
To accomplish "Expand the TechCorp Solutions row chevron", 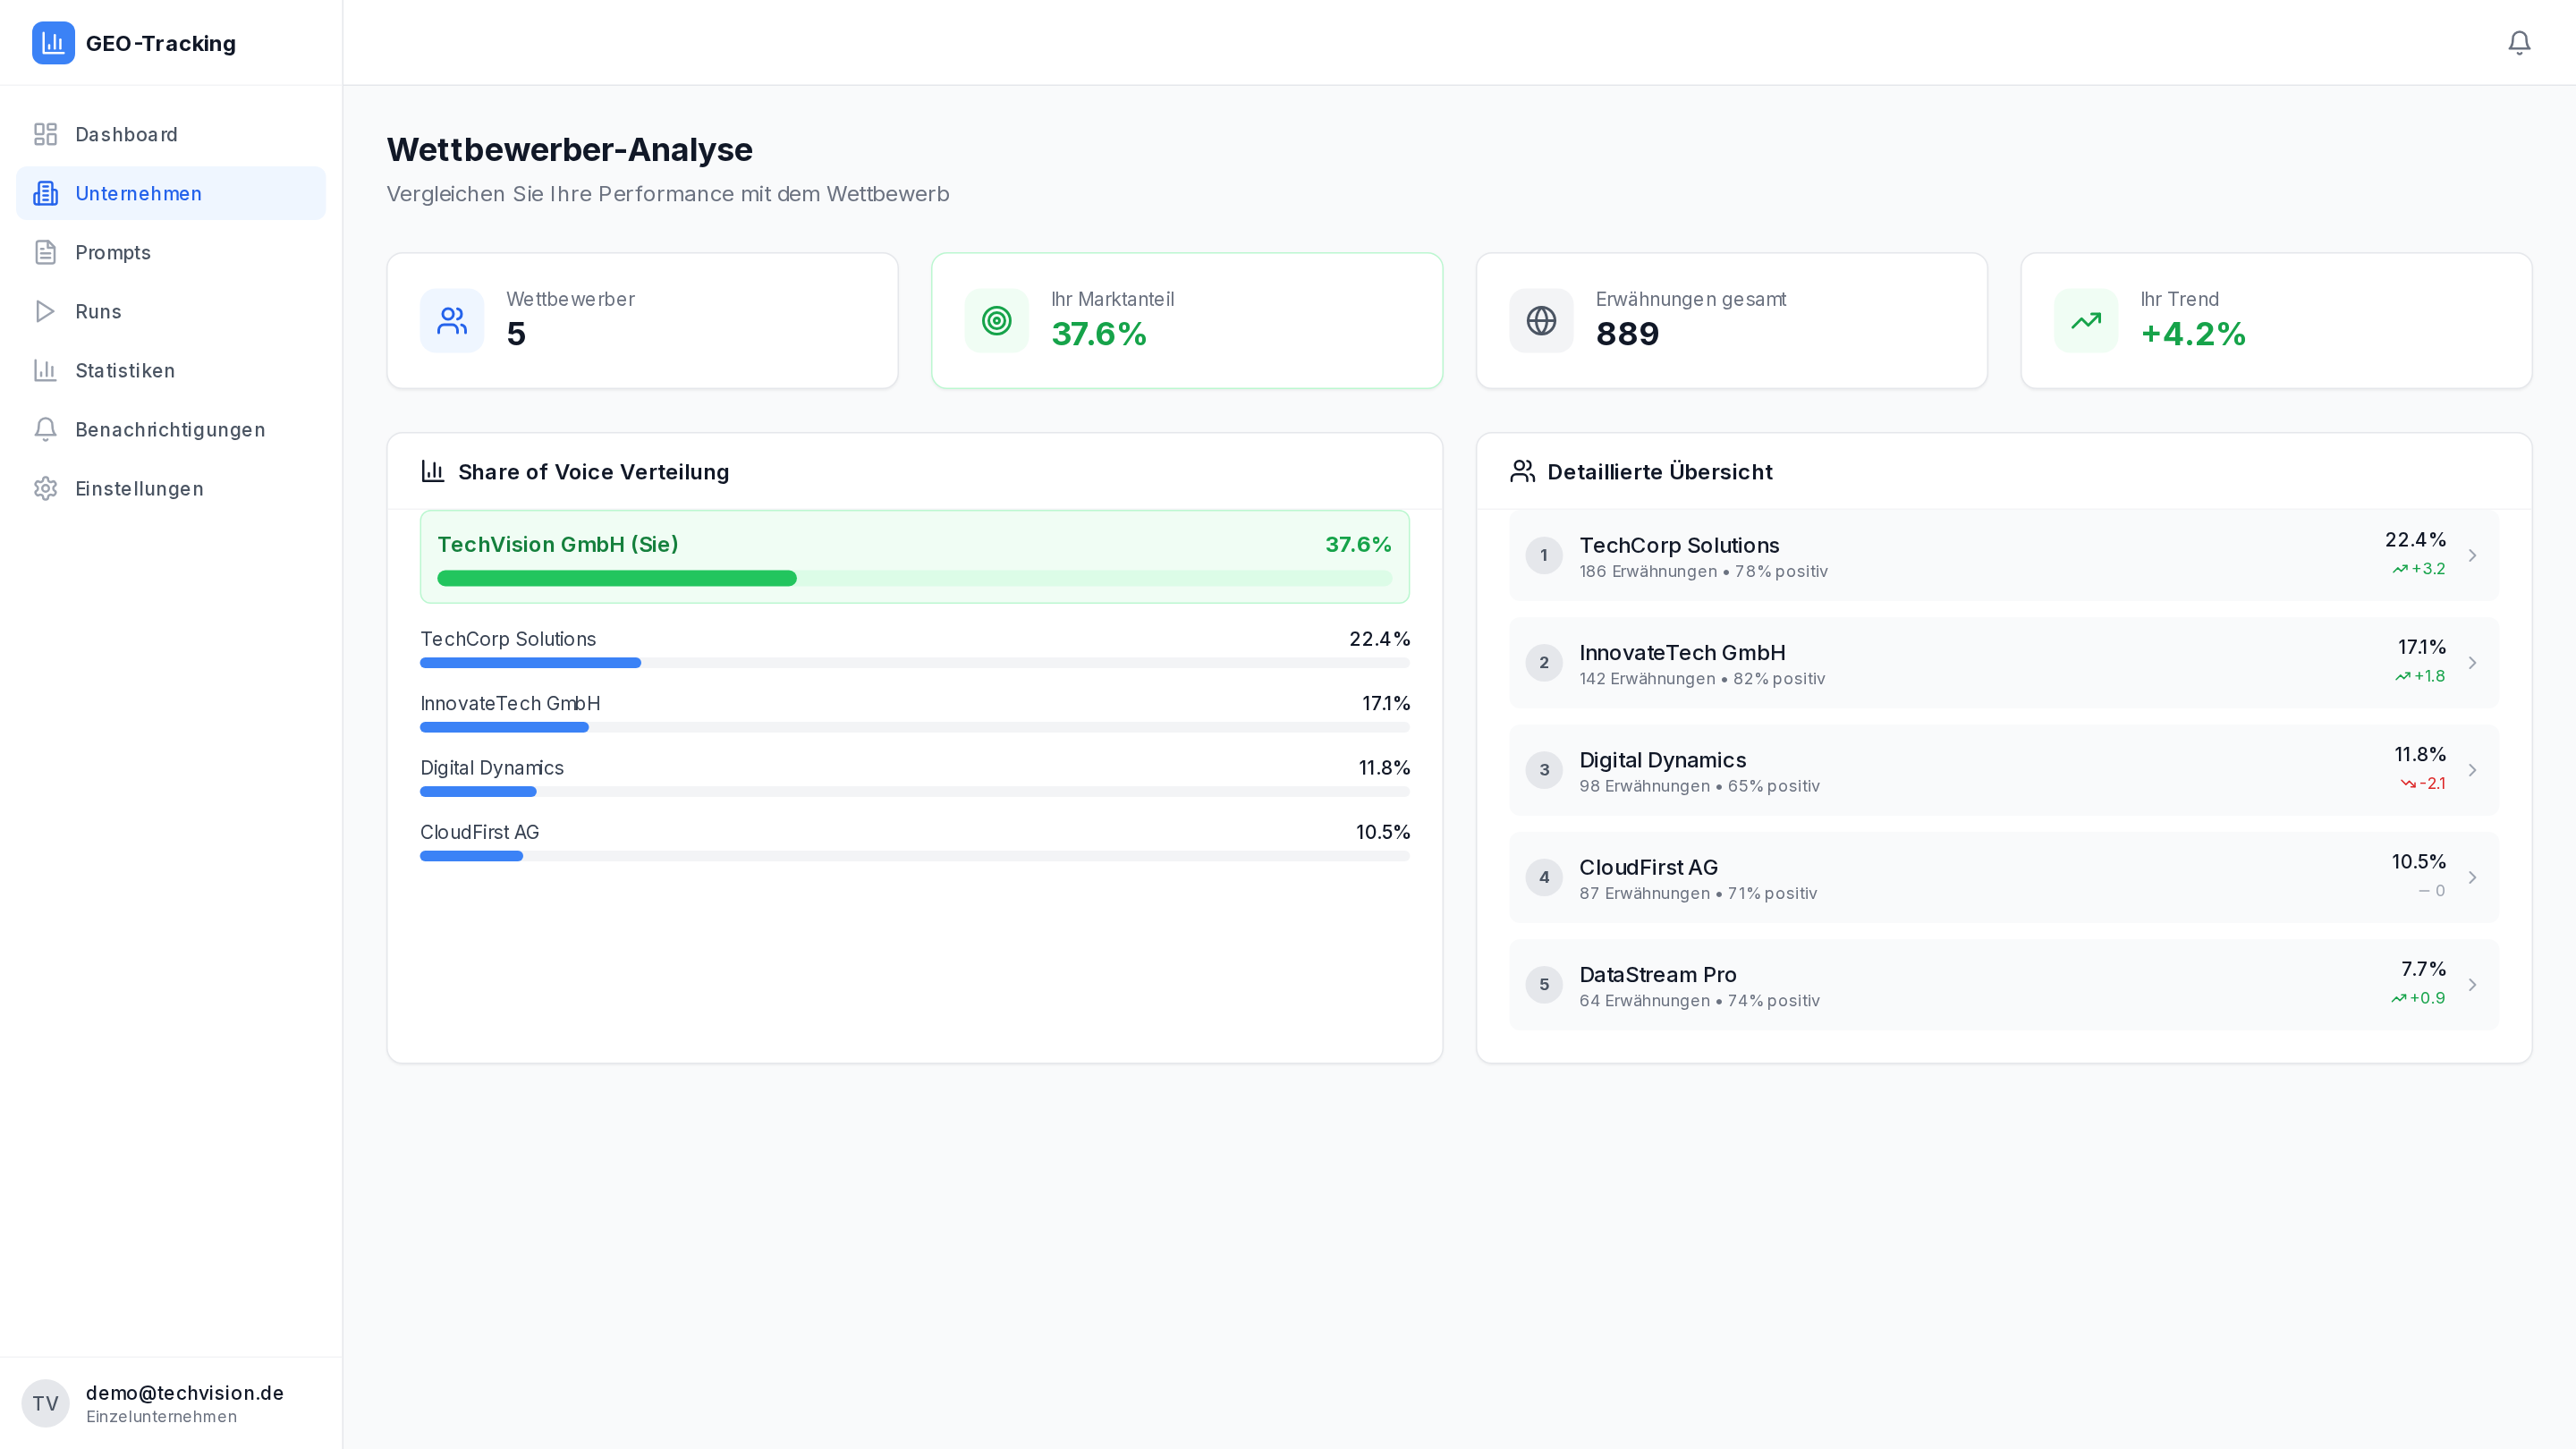I will coord(2472,556).
